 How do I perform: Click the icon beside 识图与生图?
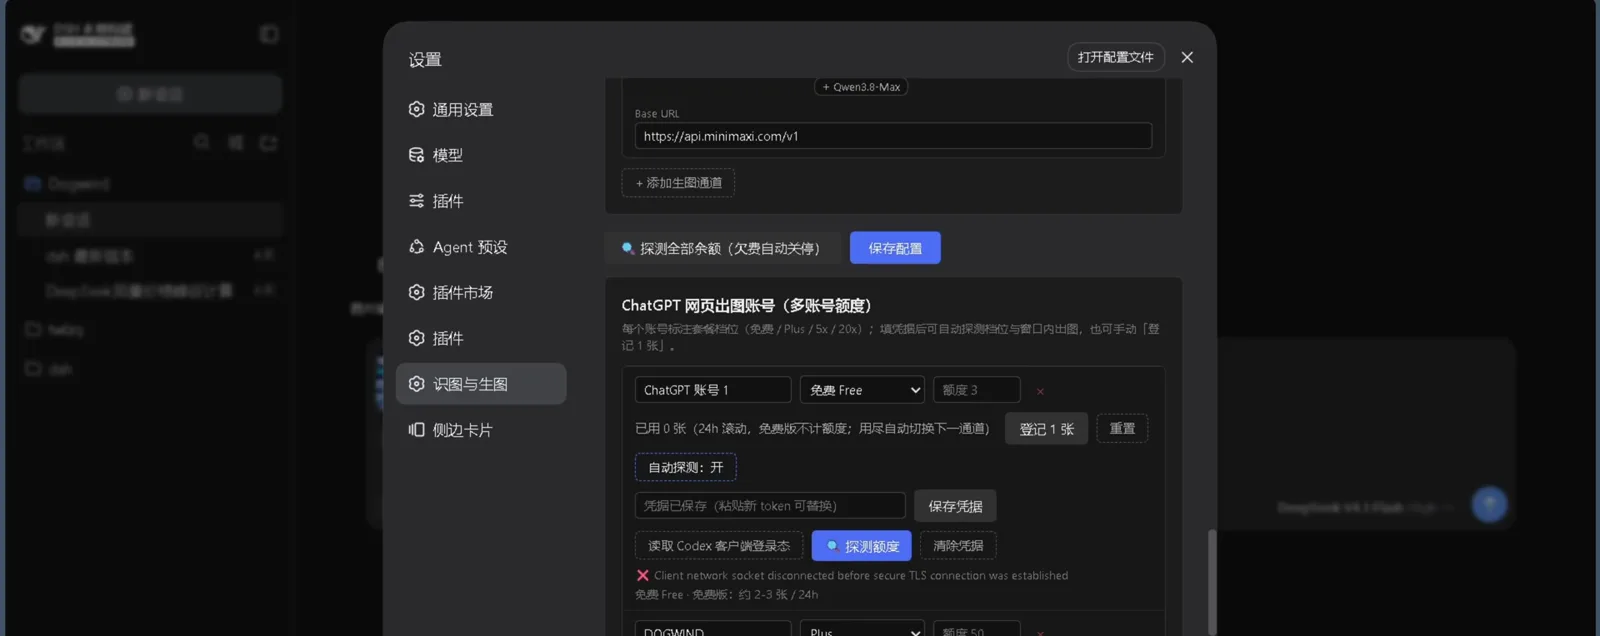(x=416, y=384)
